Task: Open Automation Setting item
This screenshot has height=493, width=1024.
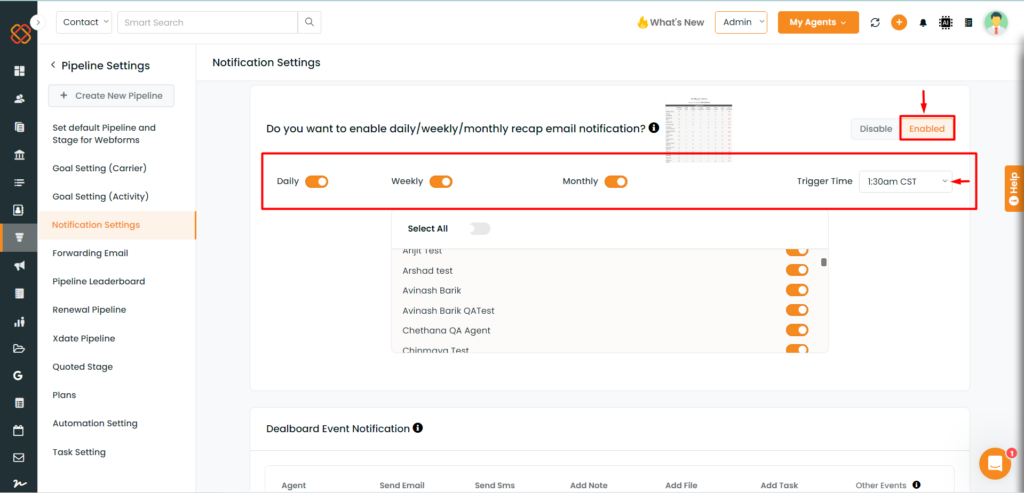Action: click(95, 423)
